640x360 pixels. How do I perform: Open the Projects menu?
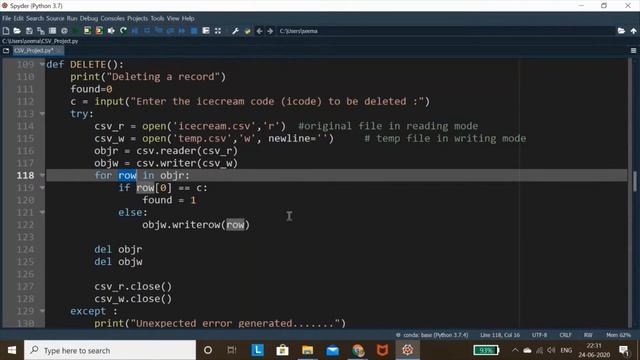click(x=138, y=18)
